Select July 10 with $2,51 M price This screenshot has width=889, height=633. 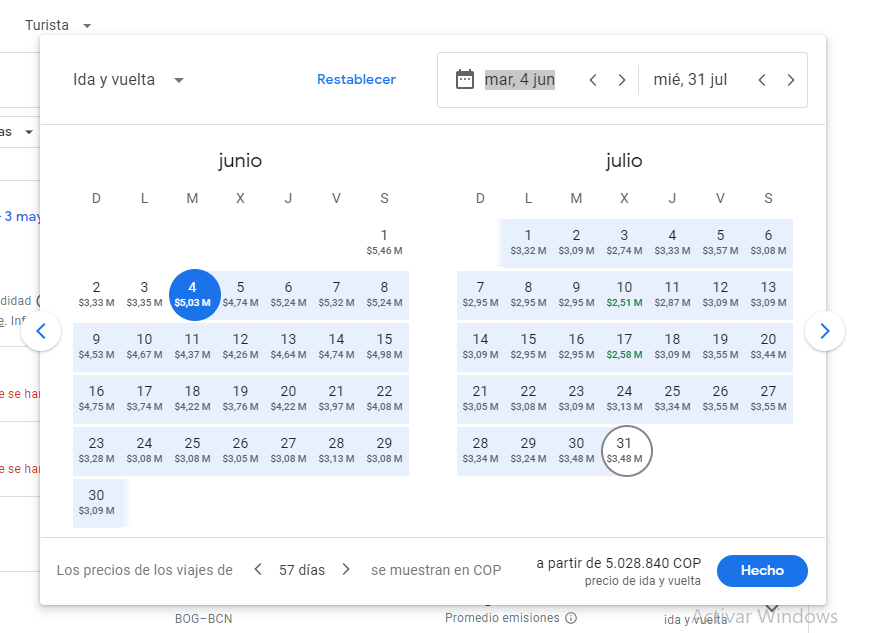624,294
